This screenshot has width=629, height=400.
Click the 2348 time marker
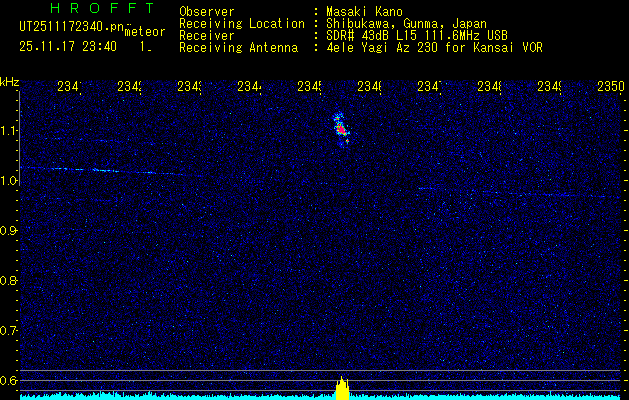point(489,87)
